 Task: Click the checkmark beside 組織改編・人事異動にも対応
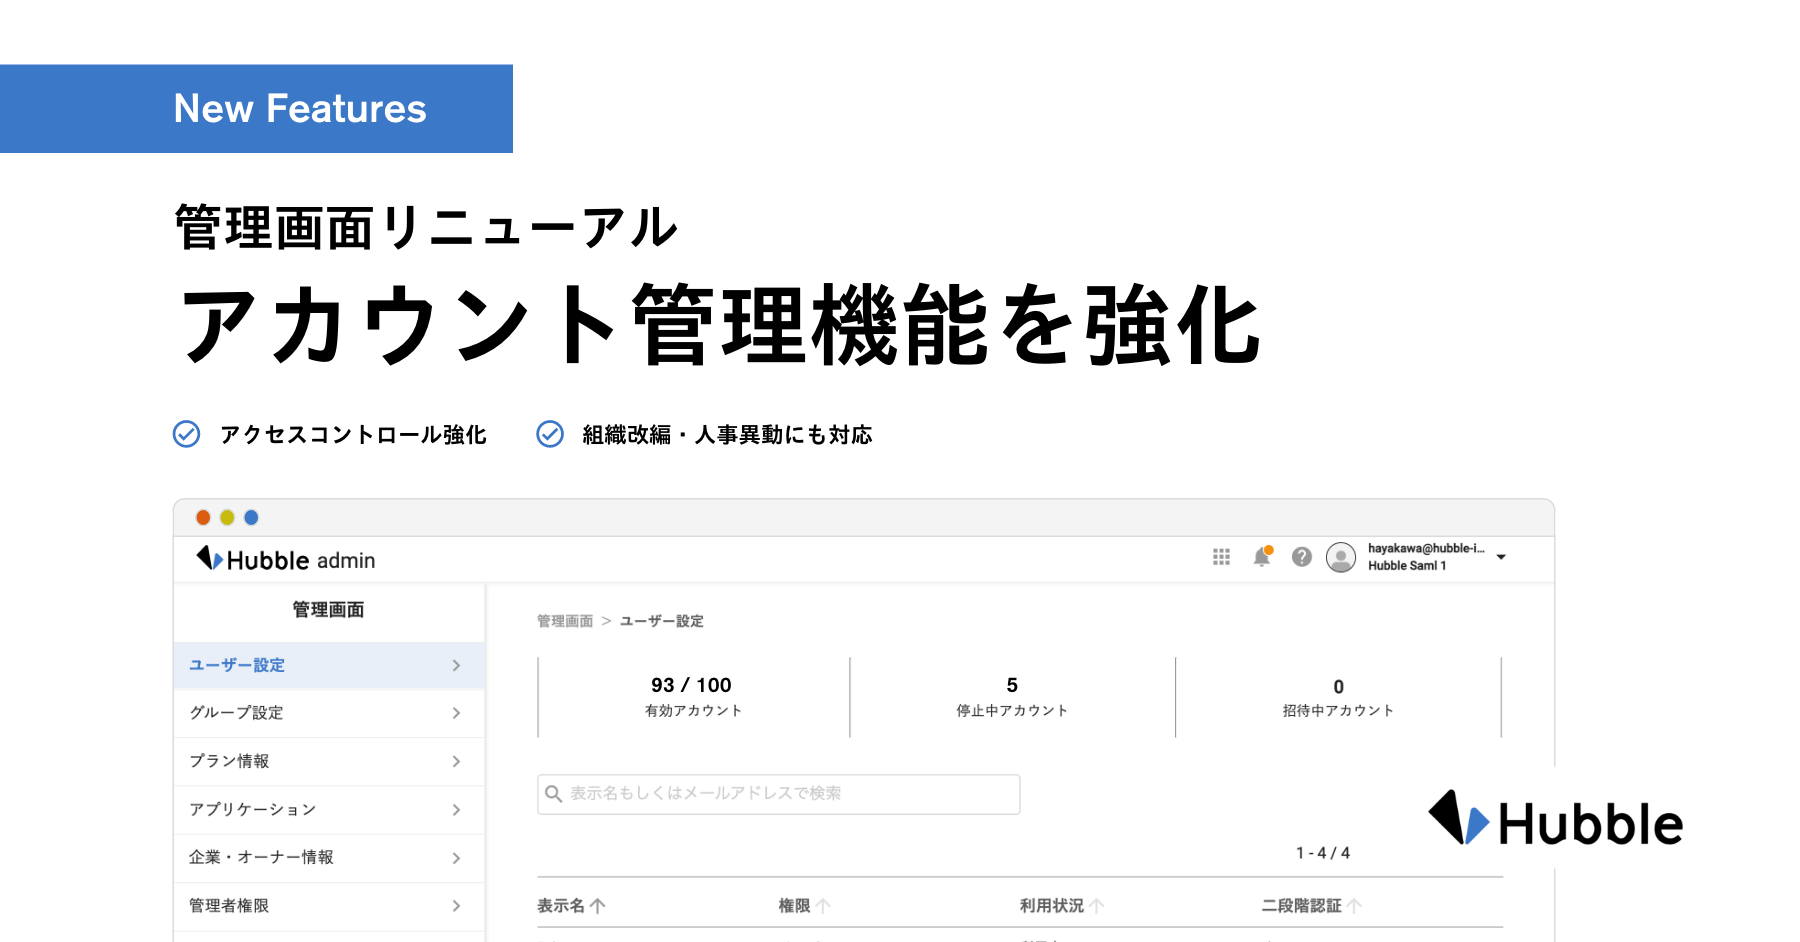point(549,434)
